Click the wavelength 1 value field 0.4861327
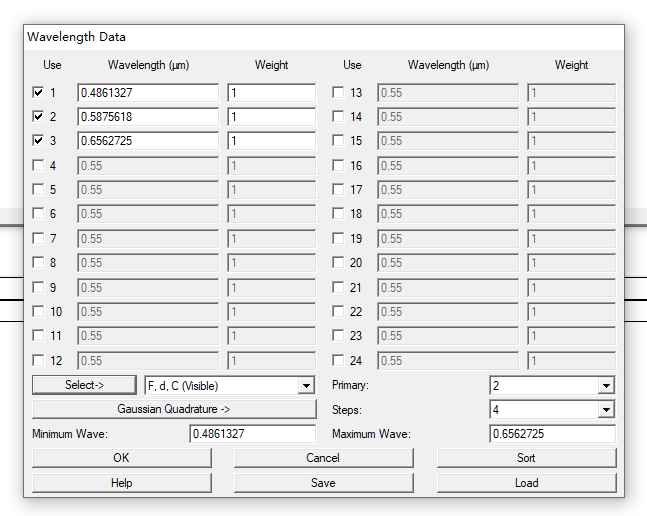The image size is (647, 516). click(147, 93)
